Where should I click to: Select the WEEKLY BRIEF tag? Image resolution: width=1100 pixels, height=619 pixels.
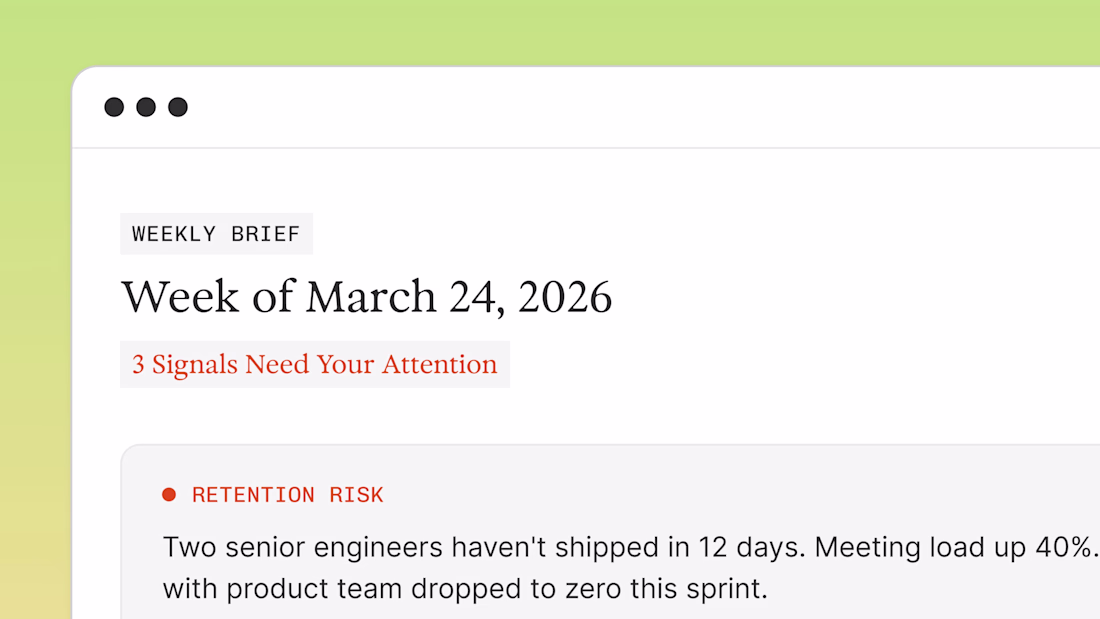click(216, 234)
